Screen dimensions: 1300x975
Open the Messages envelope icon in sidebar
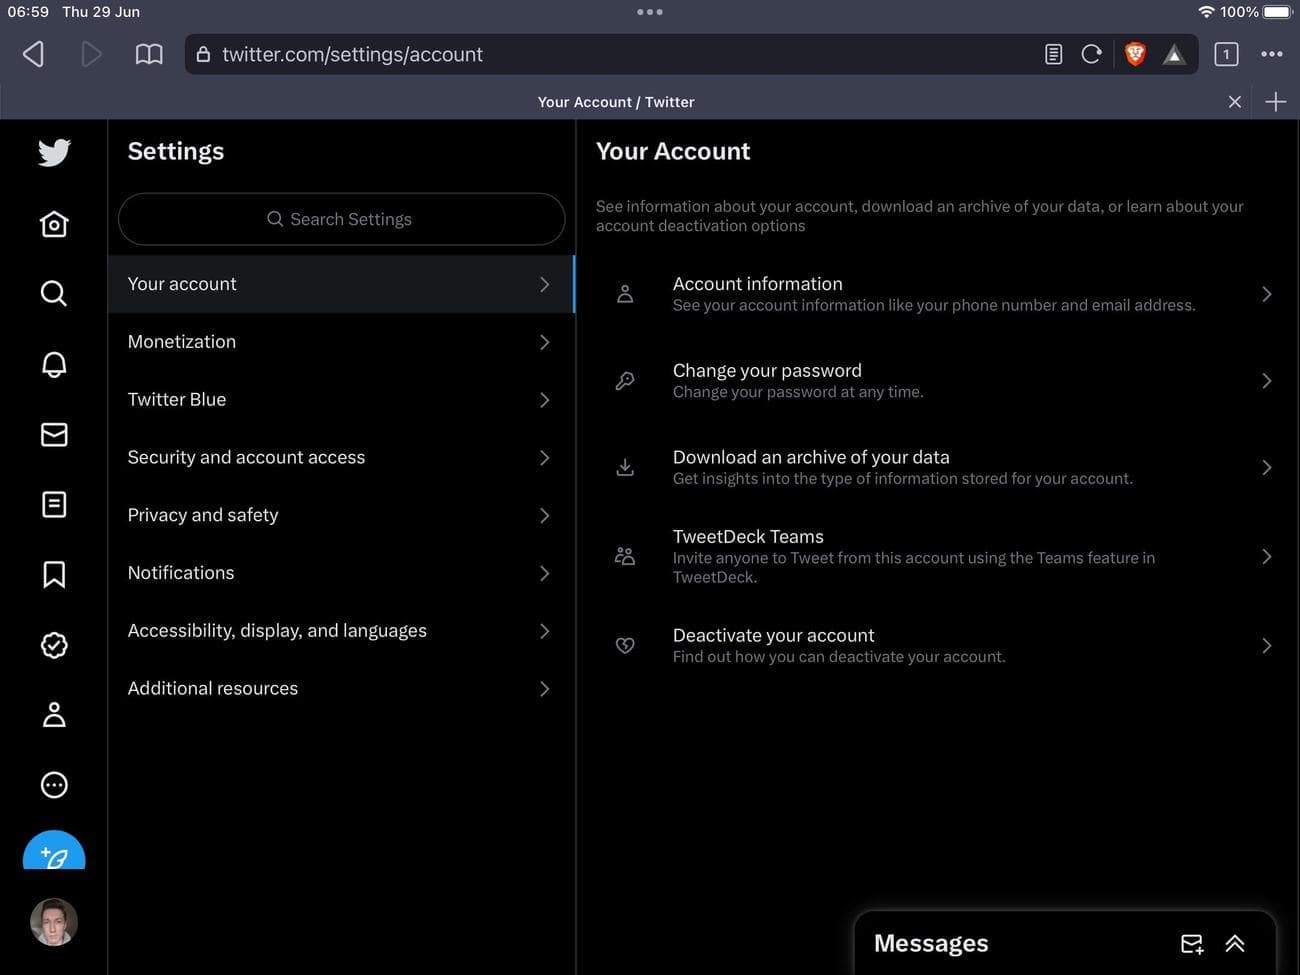coord(54,434)
